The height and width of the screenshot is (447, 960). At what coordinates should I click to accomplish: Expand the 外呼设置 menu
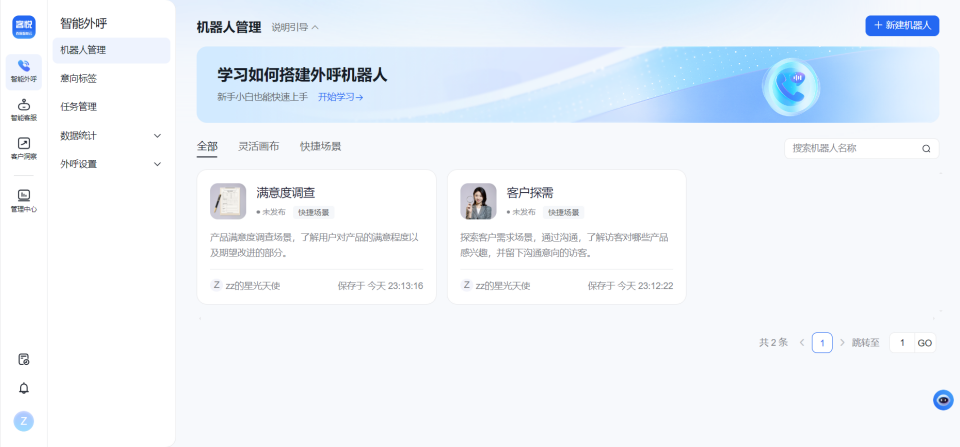[x=110, y=164]
